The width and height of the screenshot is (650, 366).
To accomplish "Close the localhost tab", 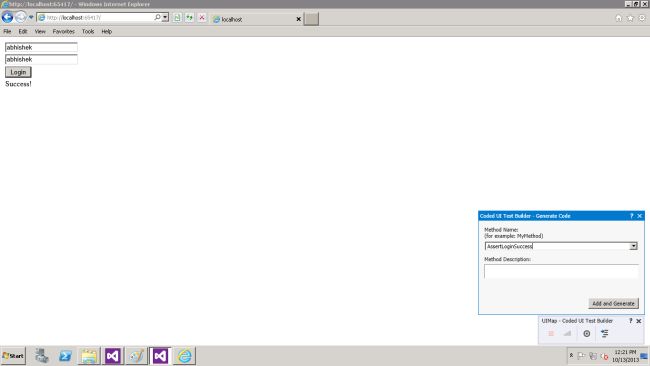I will [298, 19].
